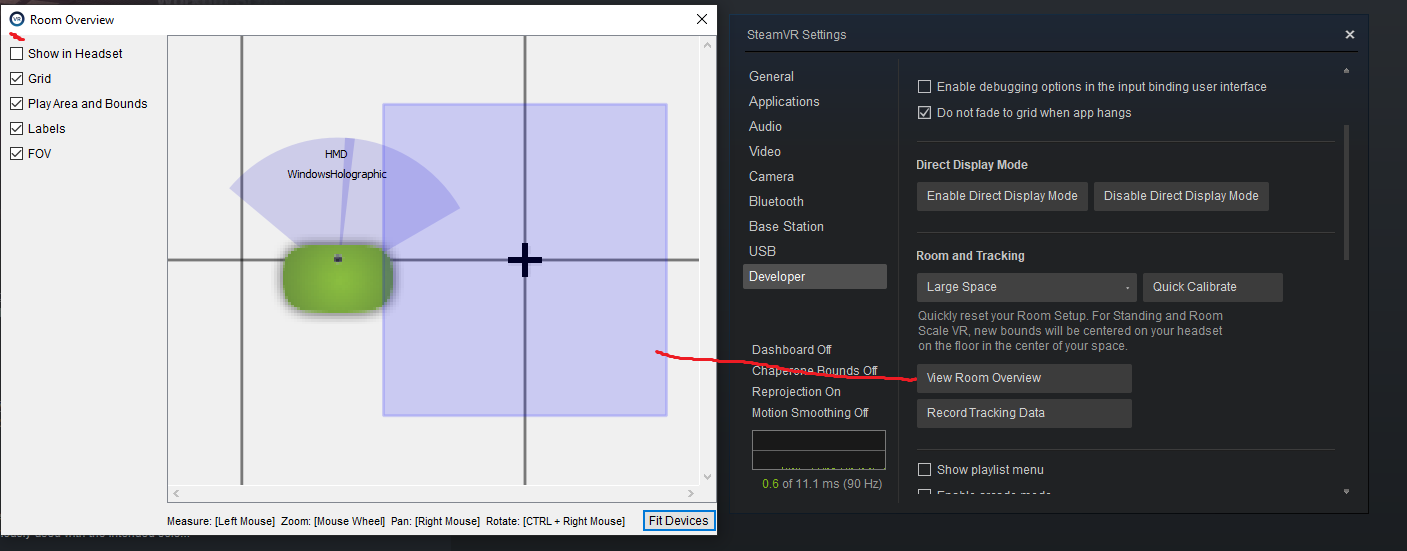The width and height of the screenshot is (1407, 551).
Task: Click the WindowsHolographic label in map
Action: point(337,174)
